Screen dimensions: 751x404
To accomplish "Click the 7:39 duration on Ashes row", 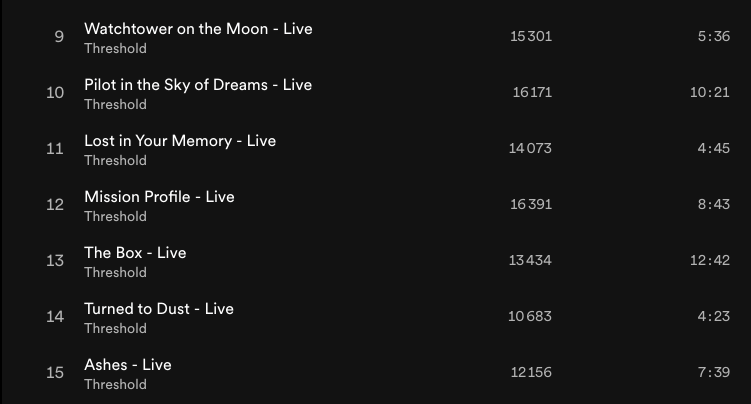I will click(714, 373).
